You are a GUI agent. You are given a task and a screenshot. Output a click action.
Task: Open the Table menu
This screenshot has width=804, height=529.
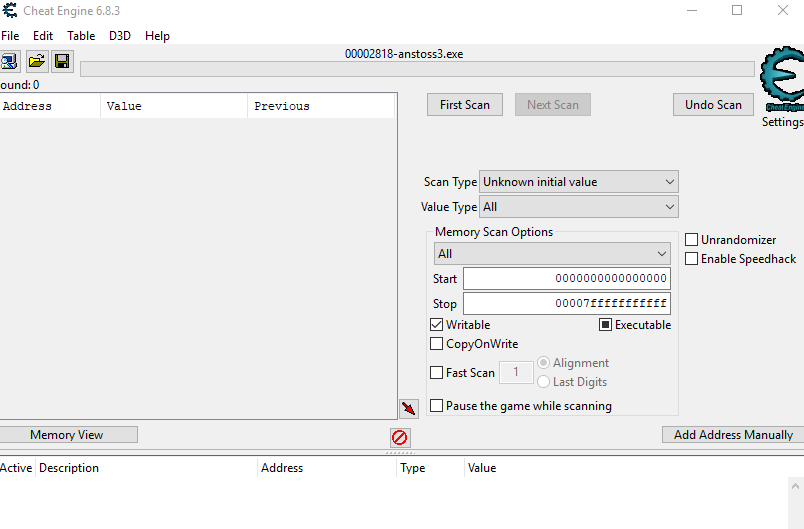pyautogui.click(x=81, y=36)
